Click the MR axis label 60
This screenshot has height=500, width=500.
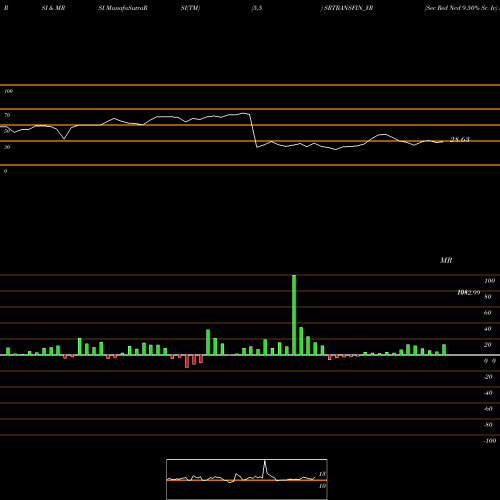(488, 313)
